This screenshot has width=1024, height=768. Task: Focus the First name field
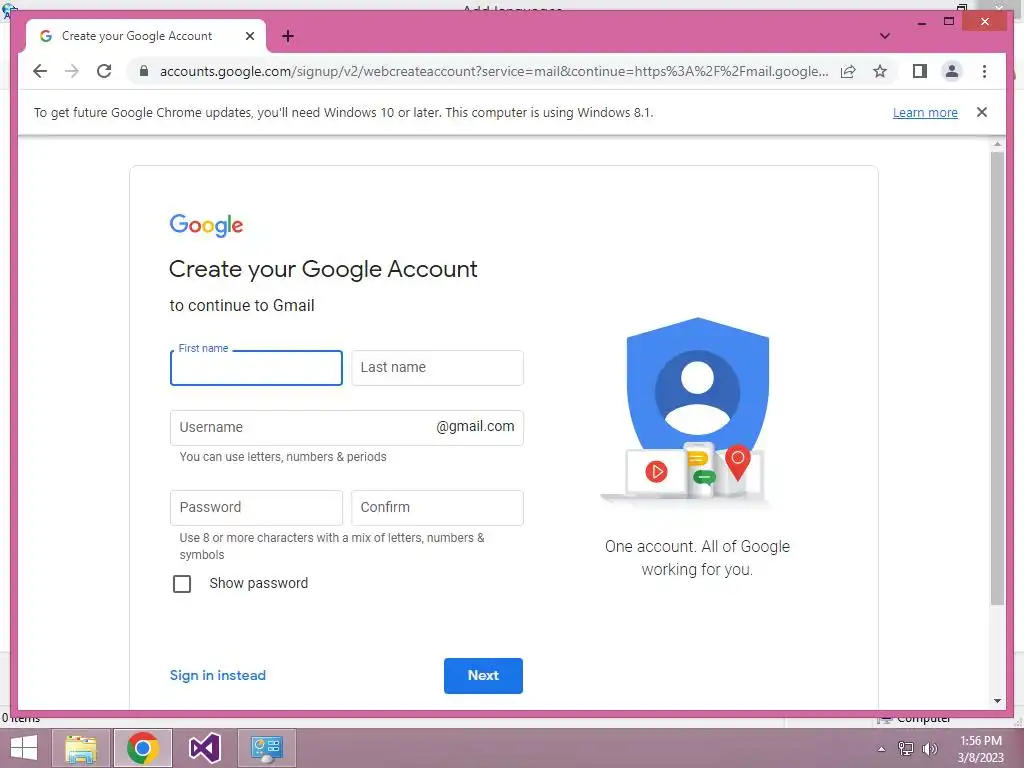pyautogui.click(x=256, y=368)
